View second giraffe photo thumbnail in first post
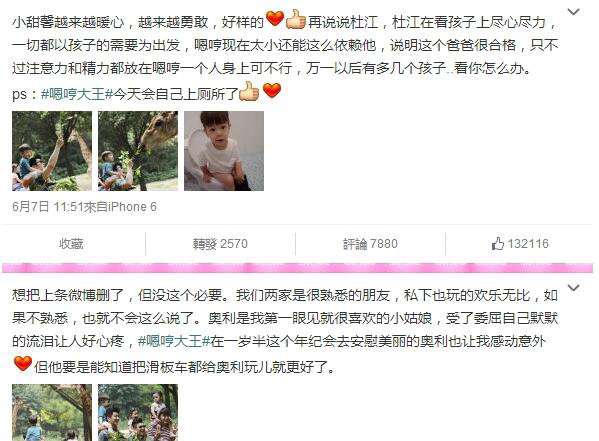Image resolution: width=599 pixels, height=441 pixels. coord(138,151)
